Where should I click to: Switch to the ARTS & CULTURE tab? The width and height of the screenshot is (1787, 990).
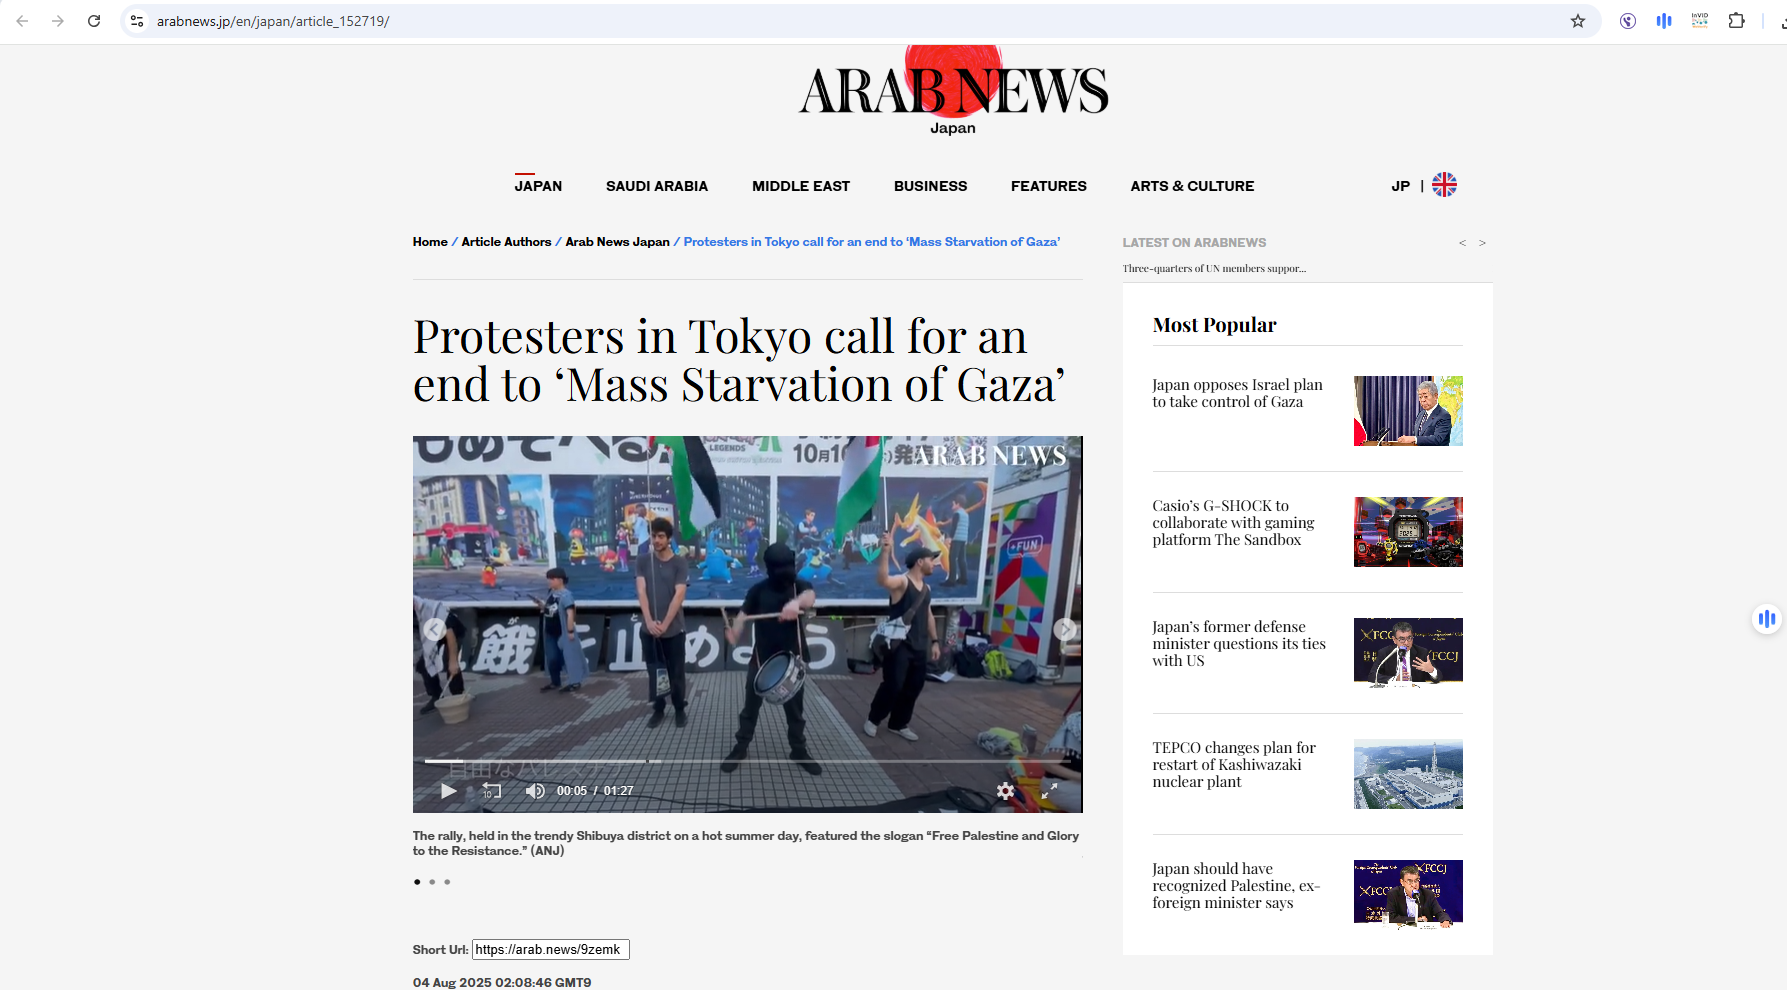tap(1192, 186)
